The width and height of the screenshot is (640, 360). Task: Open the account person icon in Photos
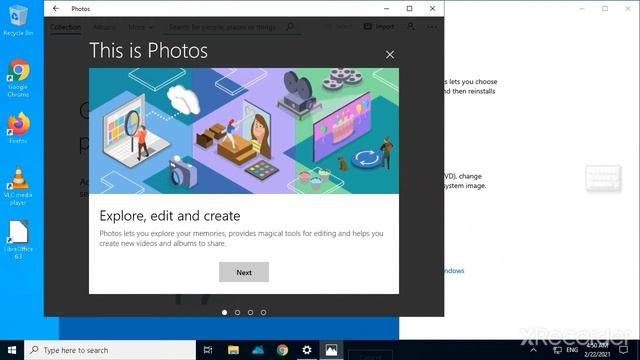(x=411, y=27)
